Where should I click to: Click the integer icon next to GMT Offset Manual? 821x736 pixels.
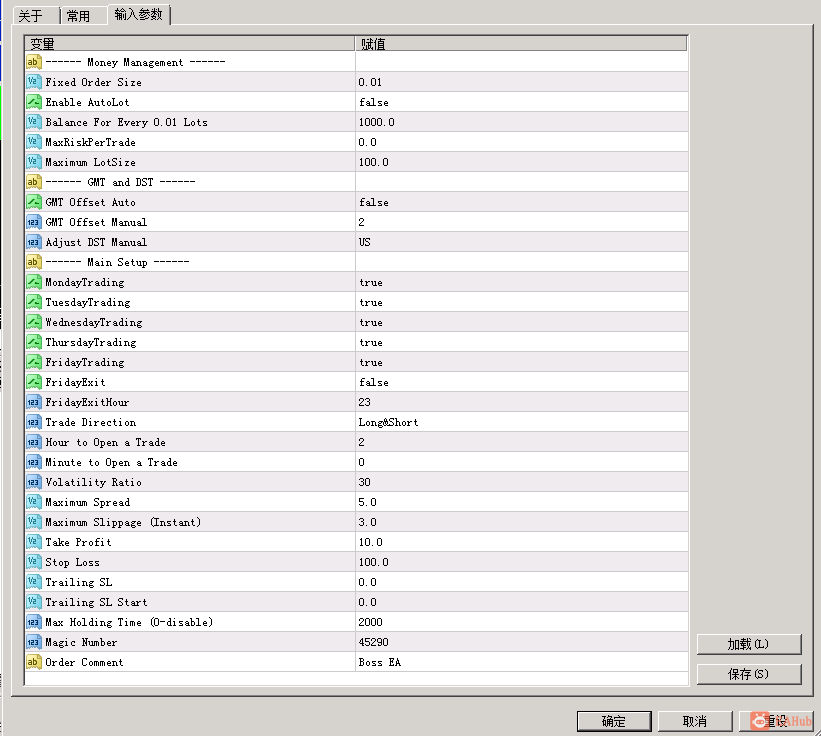34,222
